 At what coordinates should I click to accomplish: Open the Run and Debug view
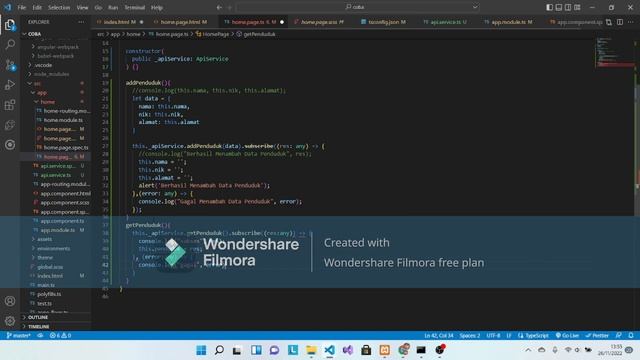(10, 85)
